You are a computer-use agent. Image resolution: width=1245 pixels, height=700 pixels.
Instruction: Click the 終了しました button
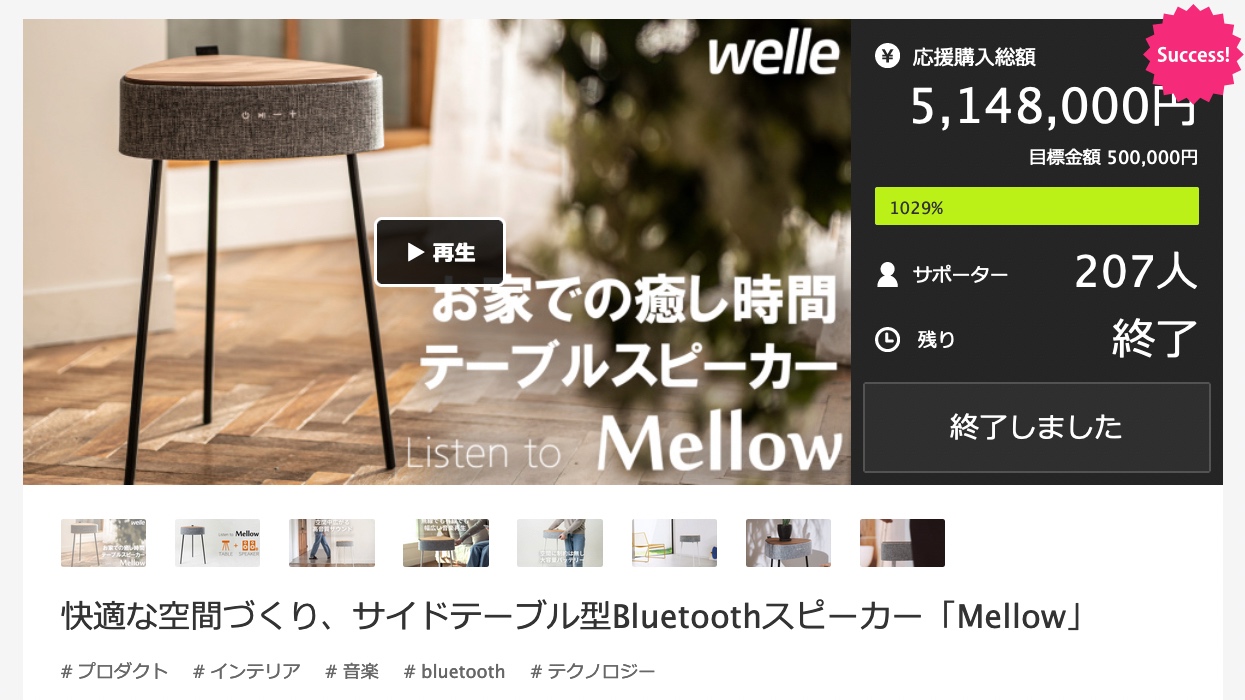tap(1037, 427)
